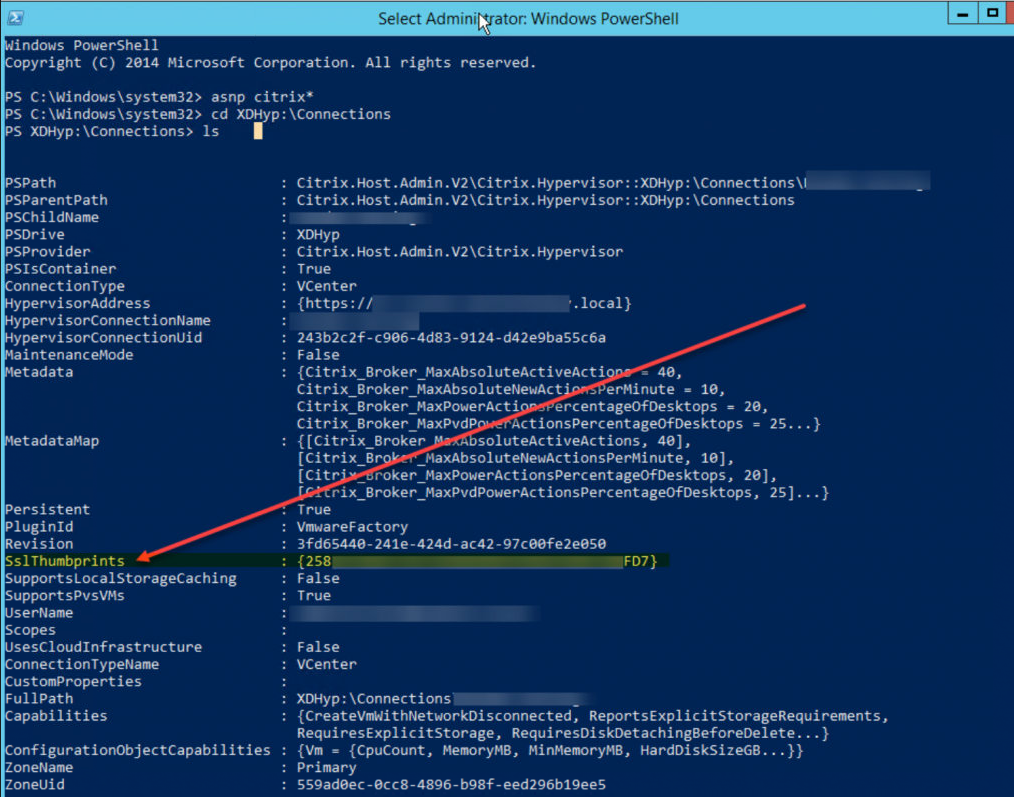The height and width of the screenshot is (797, 1014).
Task: Click the SupportsLocalStorageCaching property name
Action: (120, 578)
